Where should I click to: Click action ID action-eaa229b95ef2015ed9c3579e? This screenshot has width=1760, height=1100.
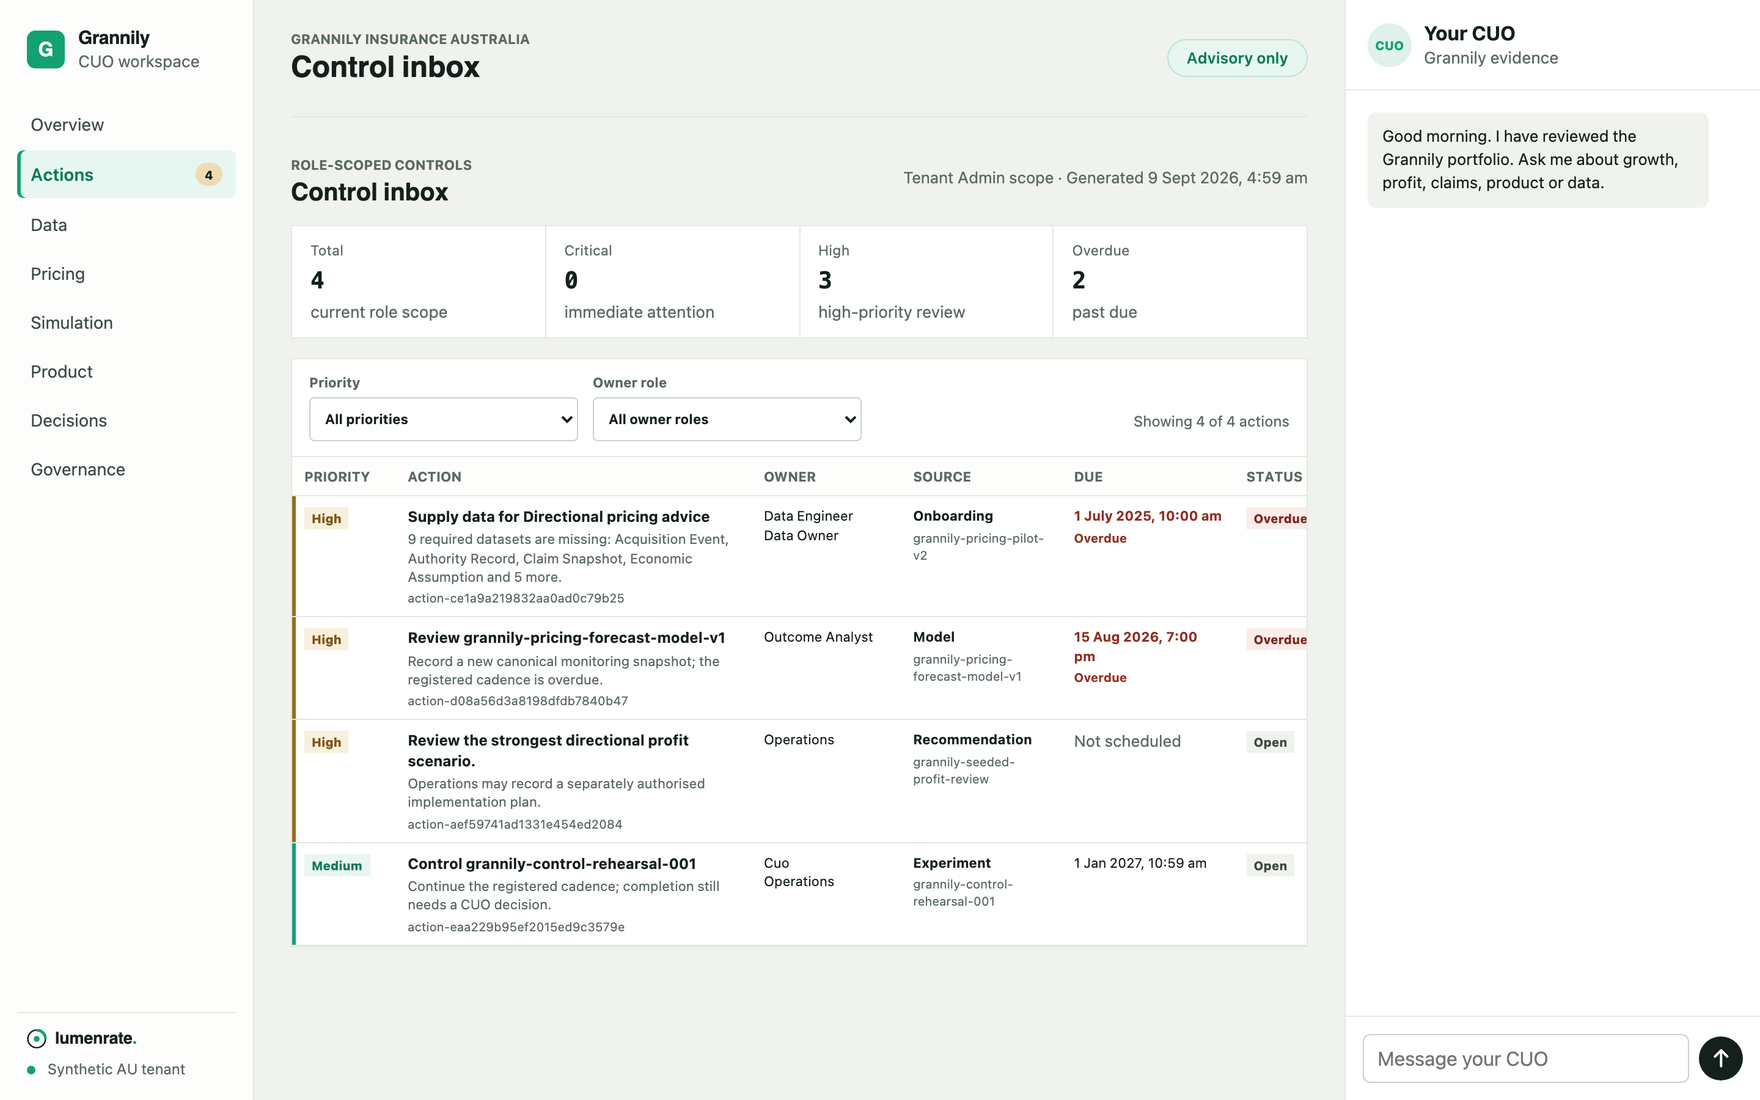[x=516, y=928]
